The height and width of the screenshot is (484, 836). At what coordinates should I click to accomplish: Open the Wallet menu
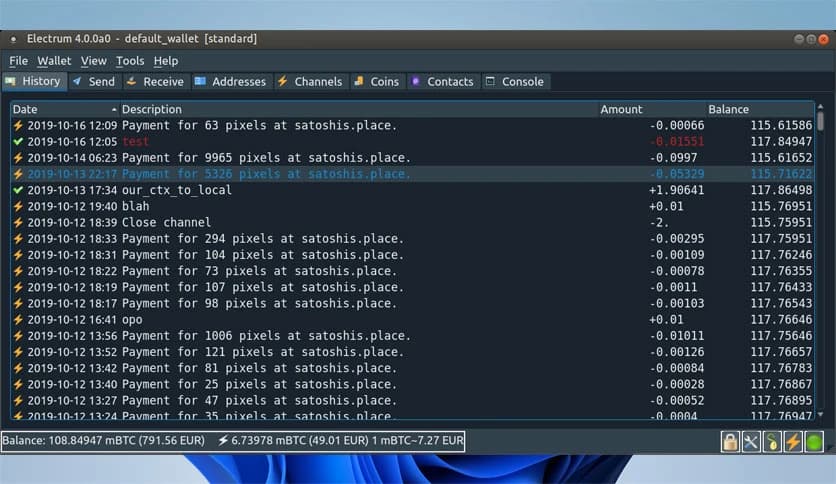click(54, 61)
